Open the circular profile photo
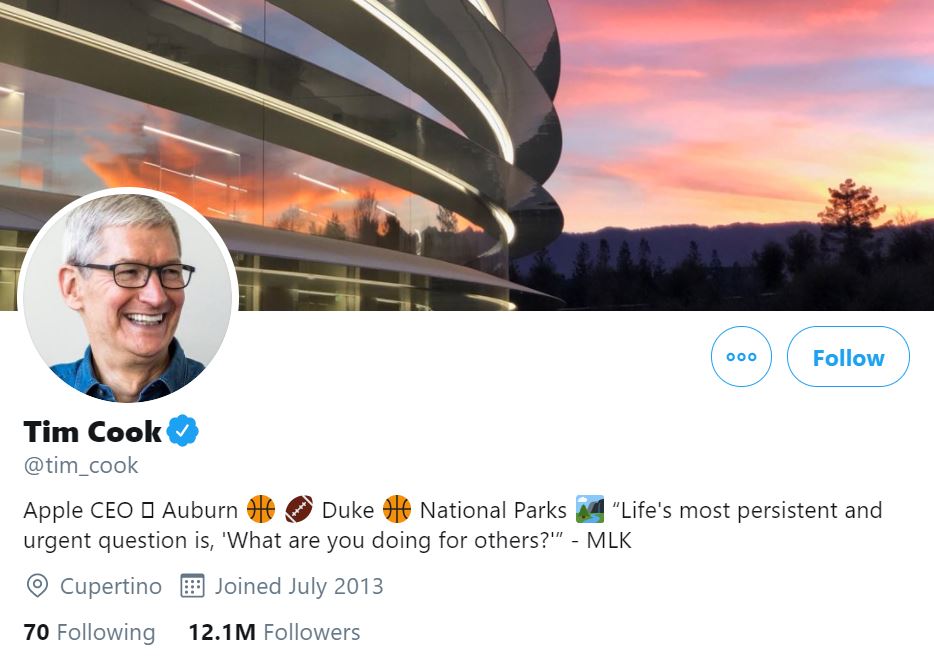Screen dimensions: 934x657 click(127, 296)
